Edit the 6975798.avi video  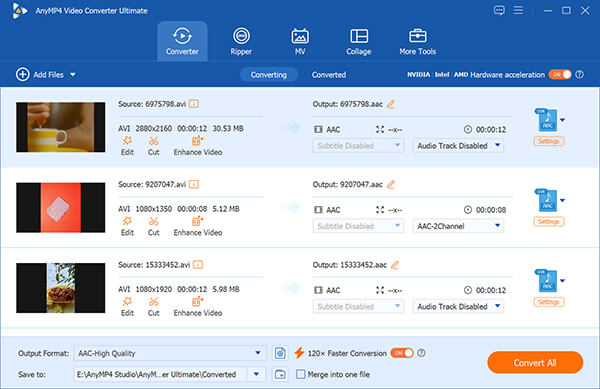click(x=127, y=146)
